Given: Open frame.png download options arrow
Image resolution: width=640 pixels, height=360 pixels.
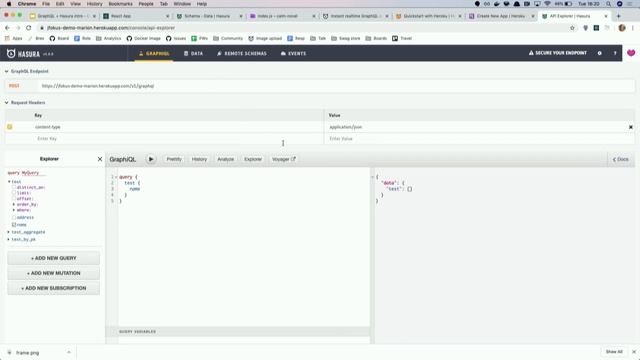Looking at the screenshot, I should pyautogui.click(x=69, y=352).
